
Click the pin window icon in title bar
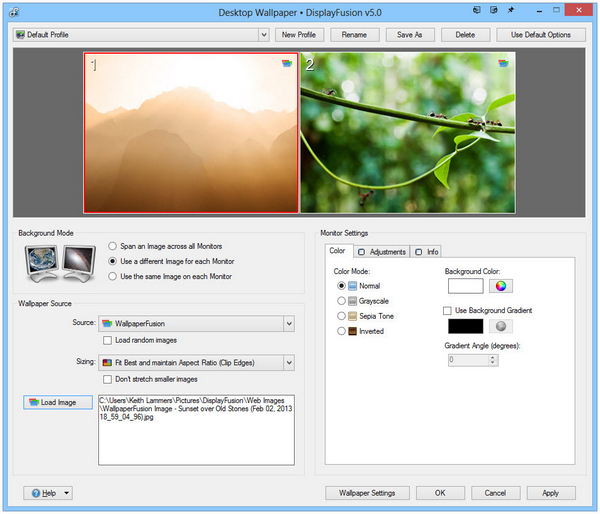pos(511,10)
